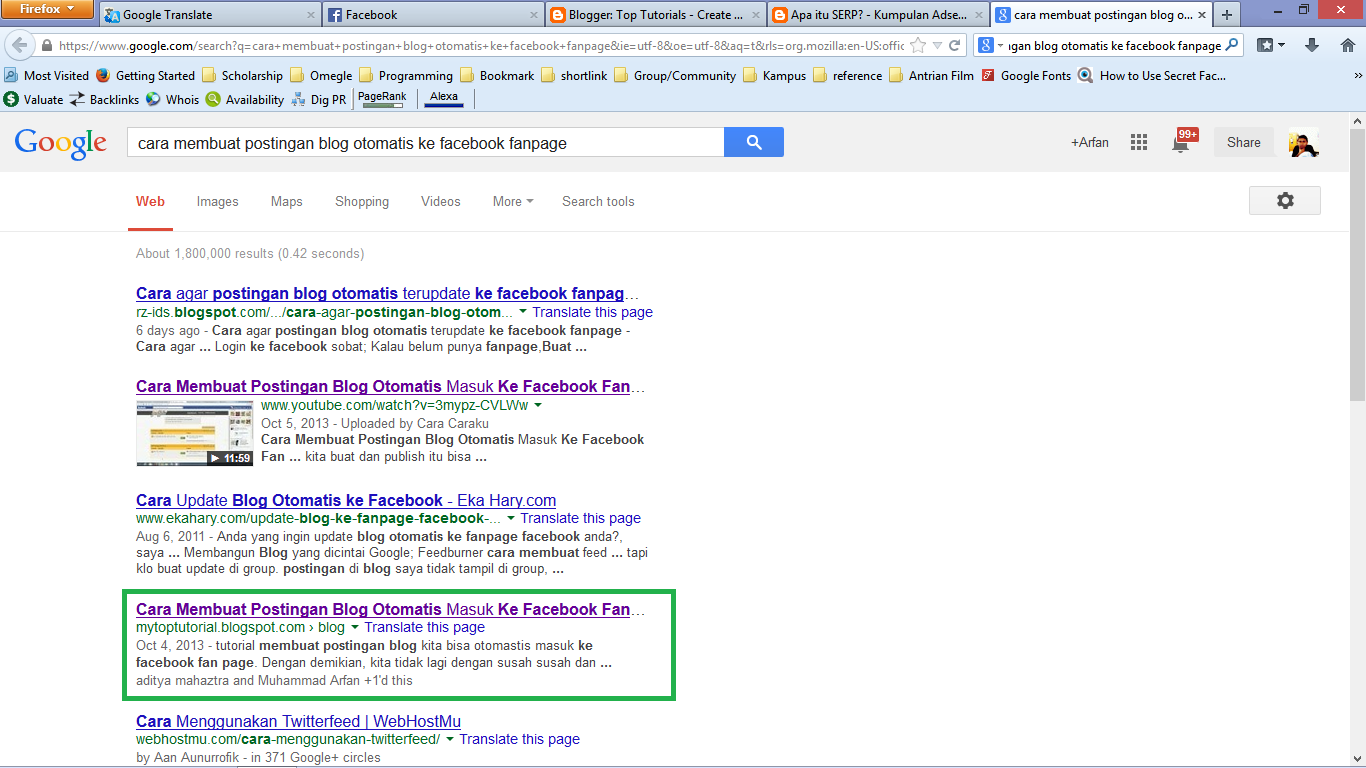Open How to Use Secret Fac... bookmark
Image resolution: width=1366 pixels, height=768 pixels.
(x=1152, y=75)
